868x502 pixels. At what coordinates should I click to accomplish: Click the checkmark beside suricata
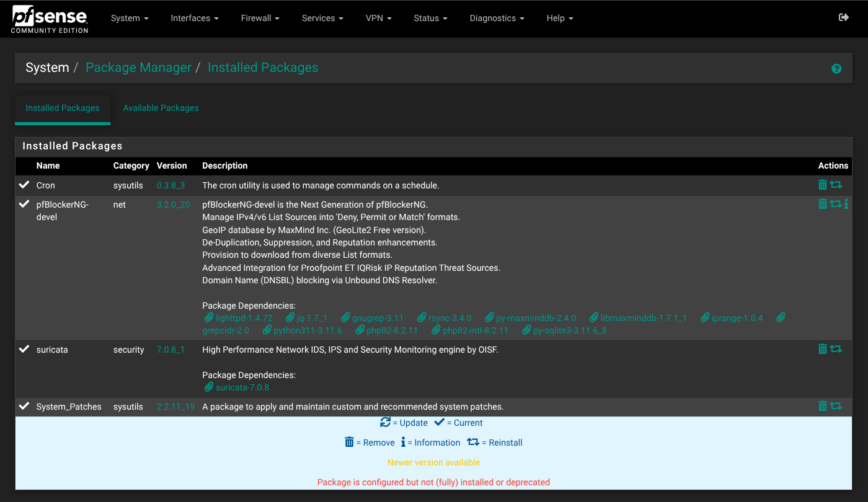tap(24, 349)
